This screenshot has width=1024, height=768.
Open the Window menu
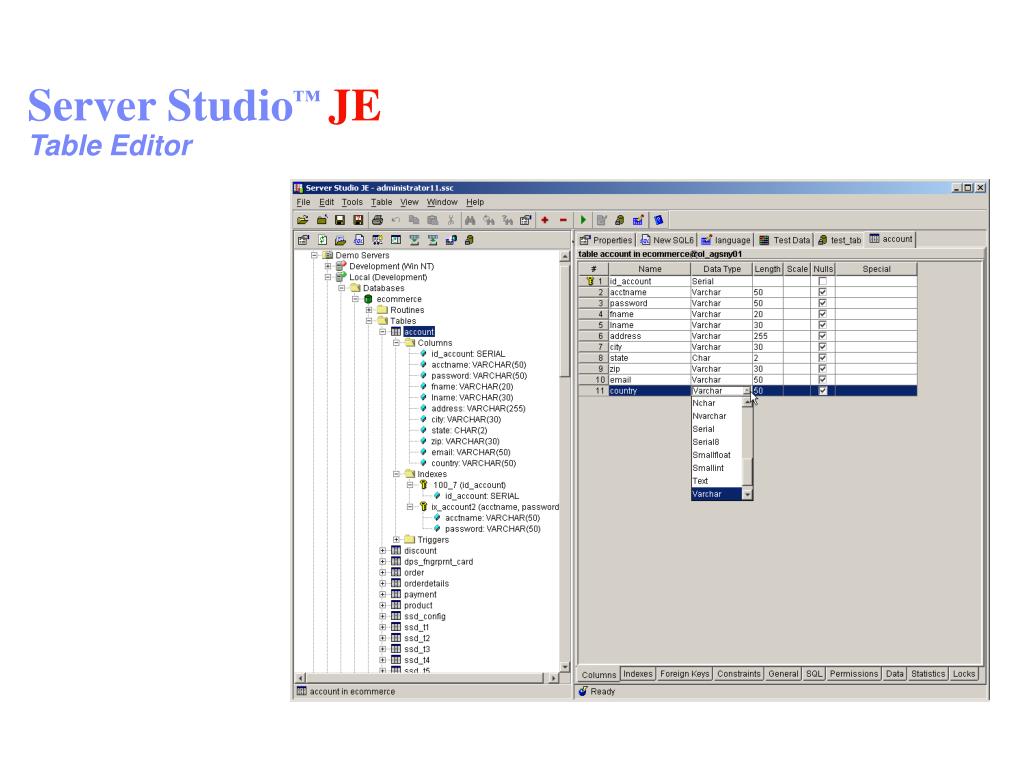(442, 202)
